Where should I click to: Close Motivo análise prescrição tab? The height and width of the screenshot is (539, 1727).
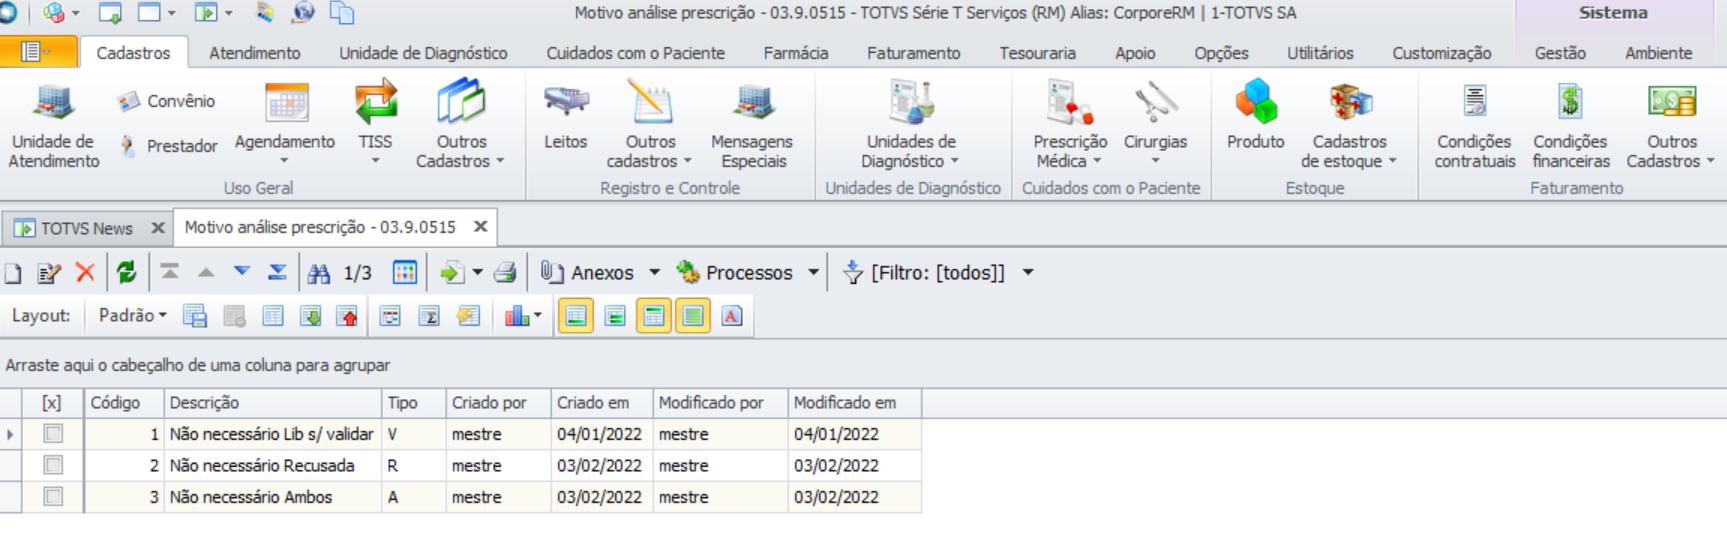pos(480,227)
